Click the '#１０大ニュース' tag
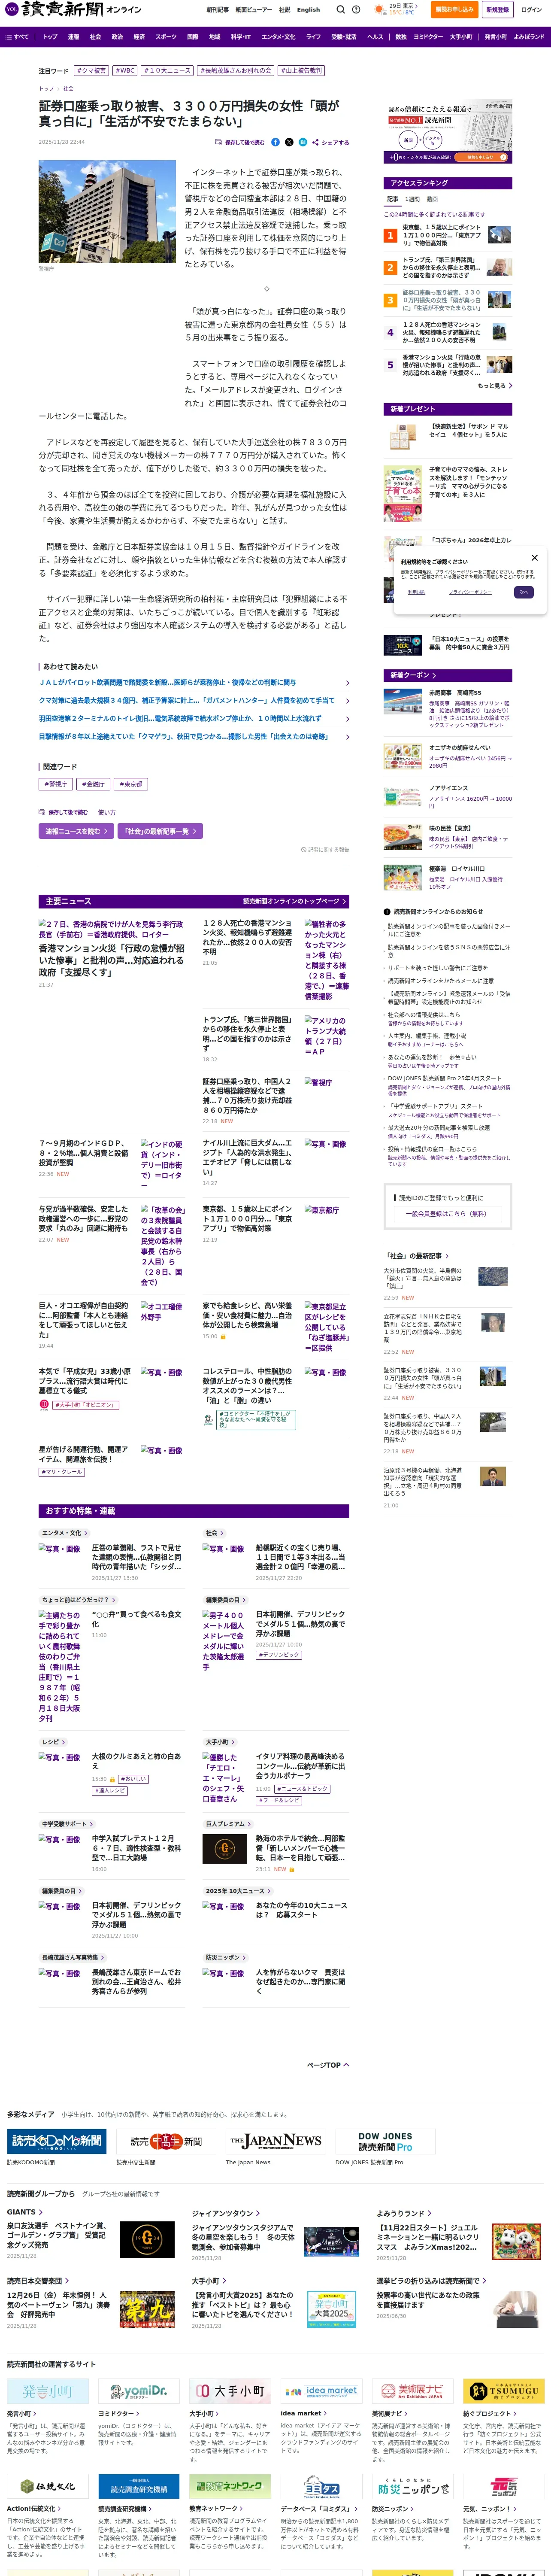 (168, 71)
